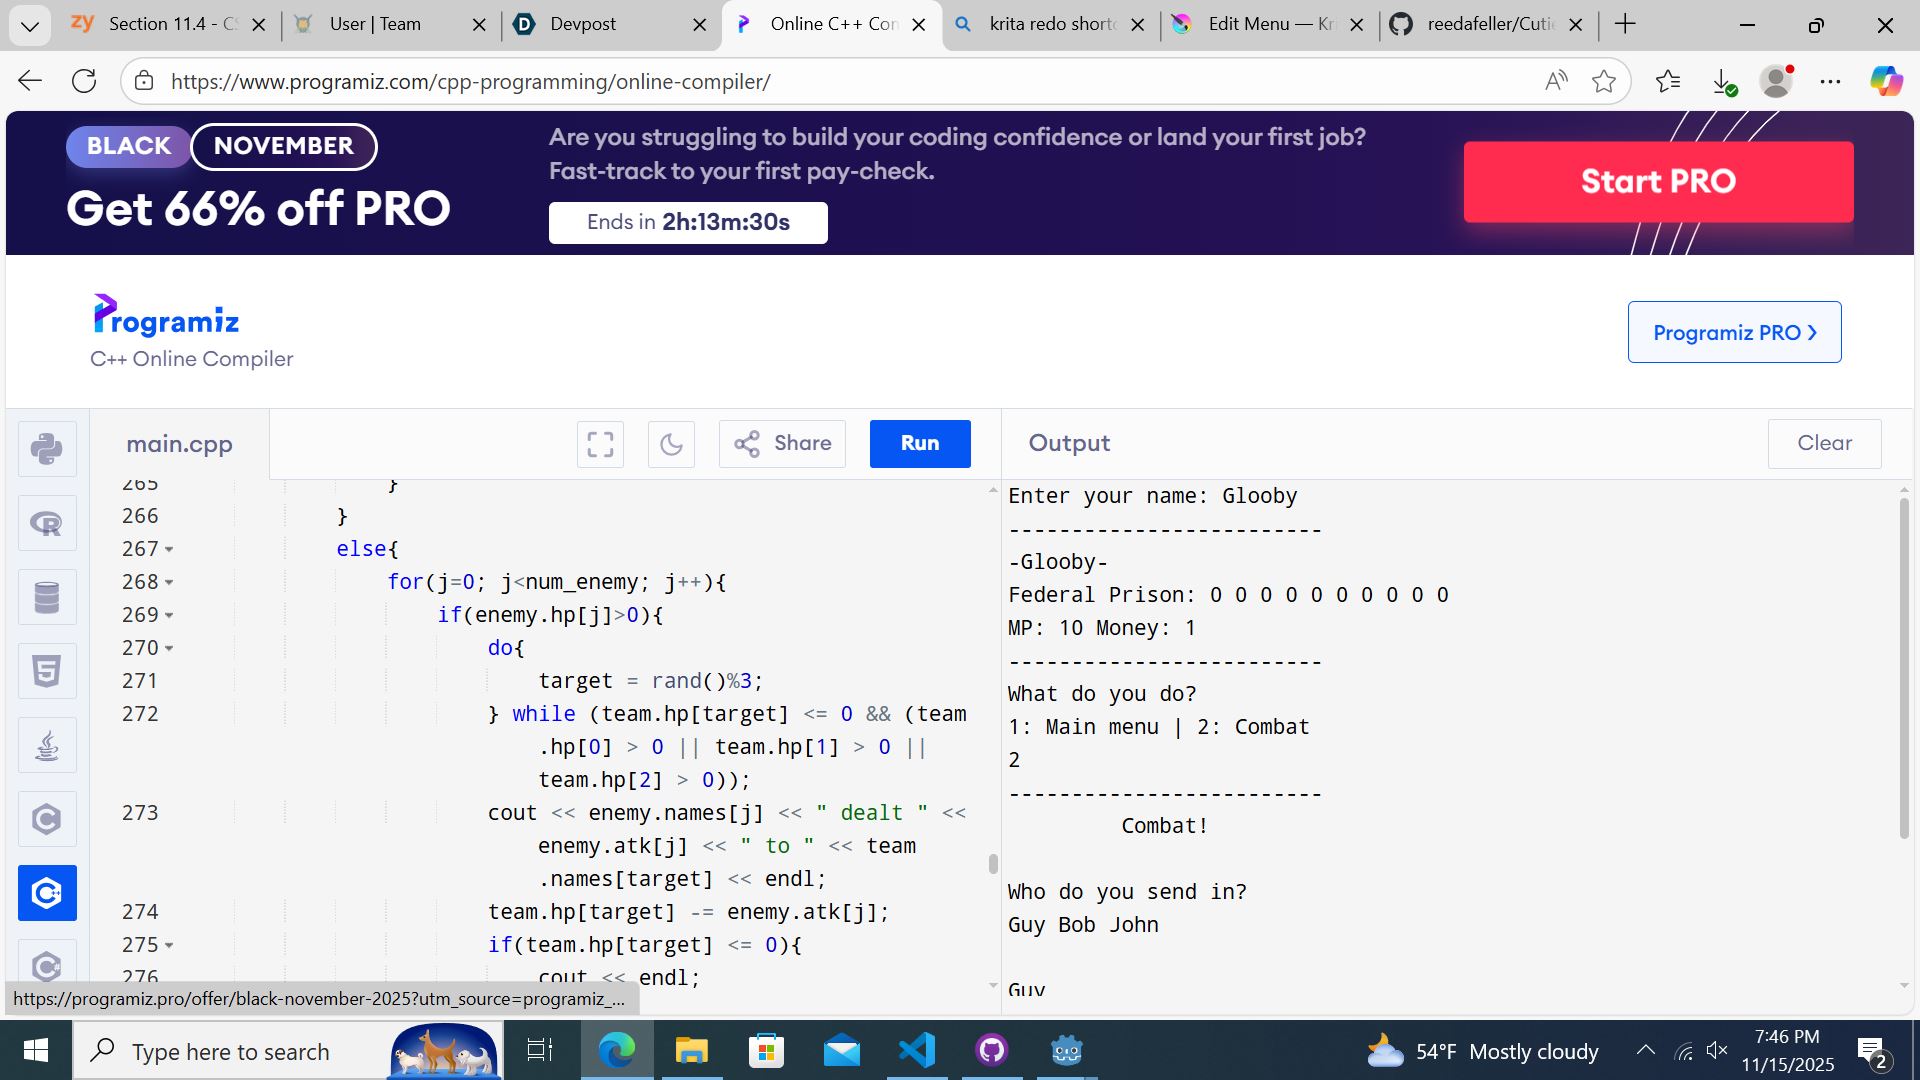The width and height of the screenshot is (1920, 1080).
Task: Click the Start PRO banner button
Action: coord(1657,182)
